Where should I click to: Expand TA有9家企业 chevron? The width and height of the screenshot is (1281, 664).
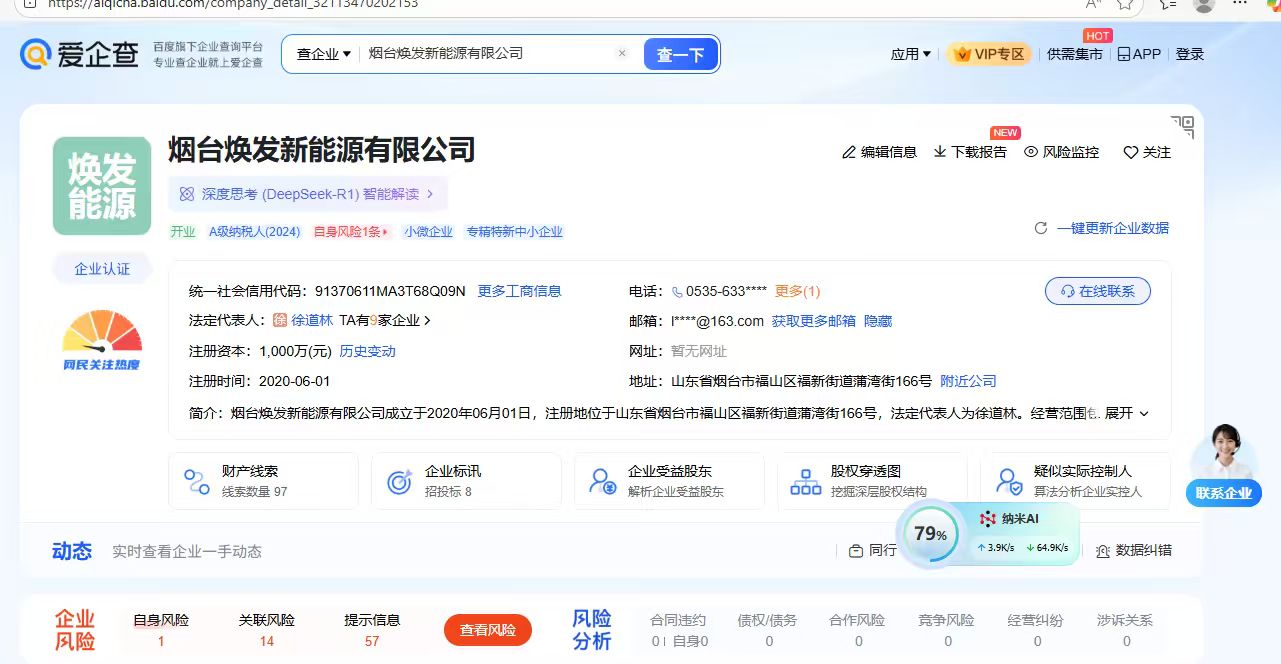click(x=427, y=321)
